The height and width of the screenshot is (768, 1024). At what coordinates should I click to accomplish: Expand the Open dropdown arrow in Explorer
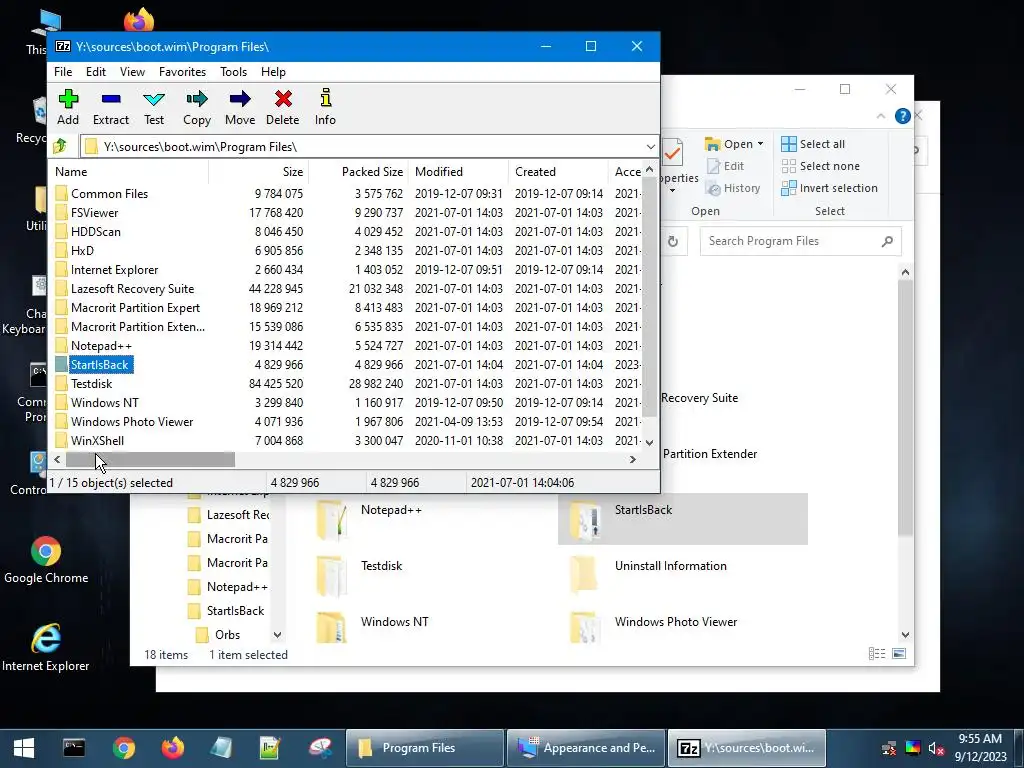(x=760, y=144)
